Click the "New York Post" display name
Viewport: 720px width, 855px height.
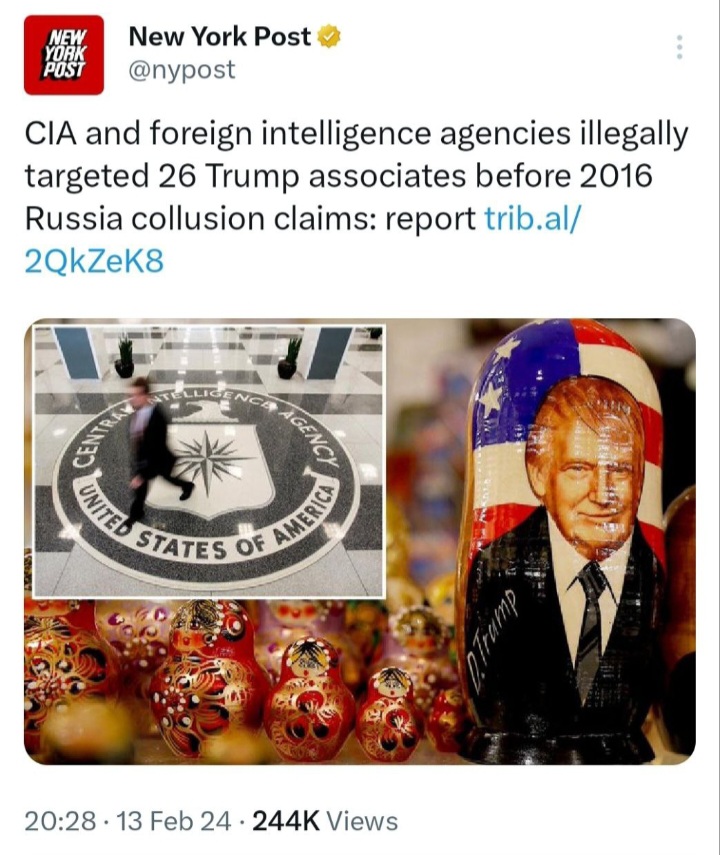pos(220,38)
